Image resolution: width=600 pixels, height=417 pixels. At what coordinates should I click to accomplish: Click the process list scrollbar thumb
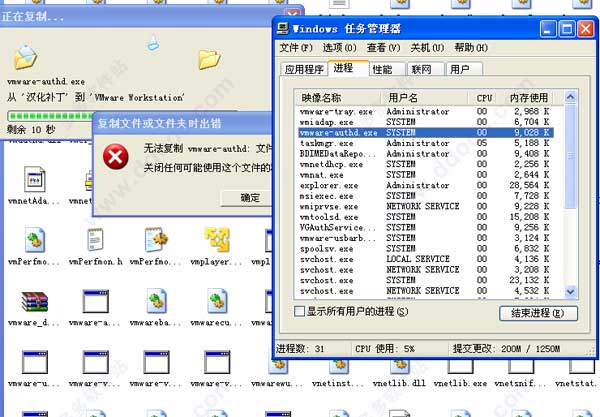pyautogui.click(x=570, y=156)
